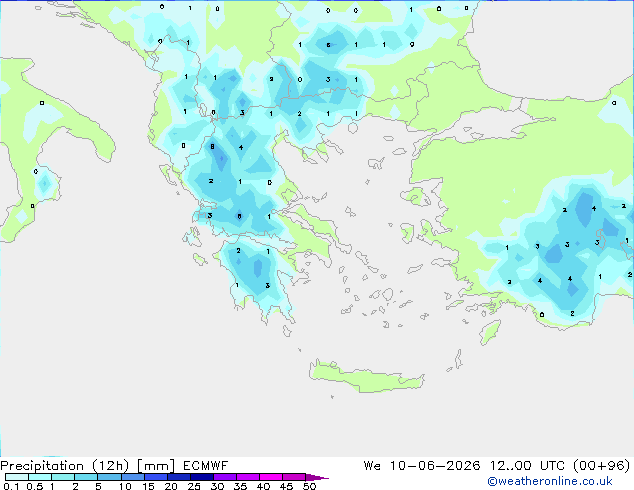634x490 pixels.
Task: Select the 10–15 mm legend swatch
Action: click(133, 477)
